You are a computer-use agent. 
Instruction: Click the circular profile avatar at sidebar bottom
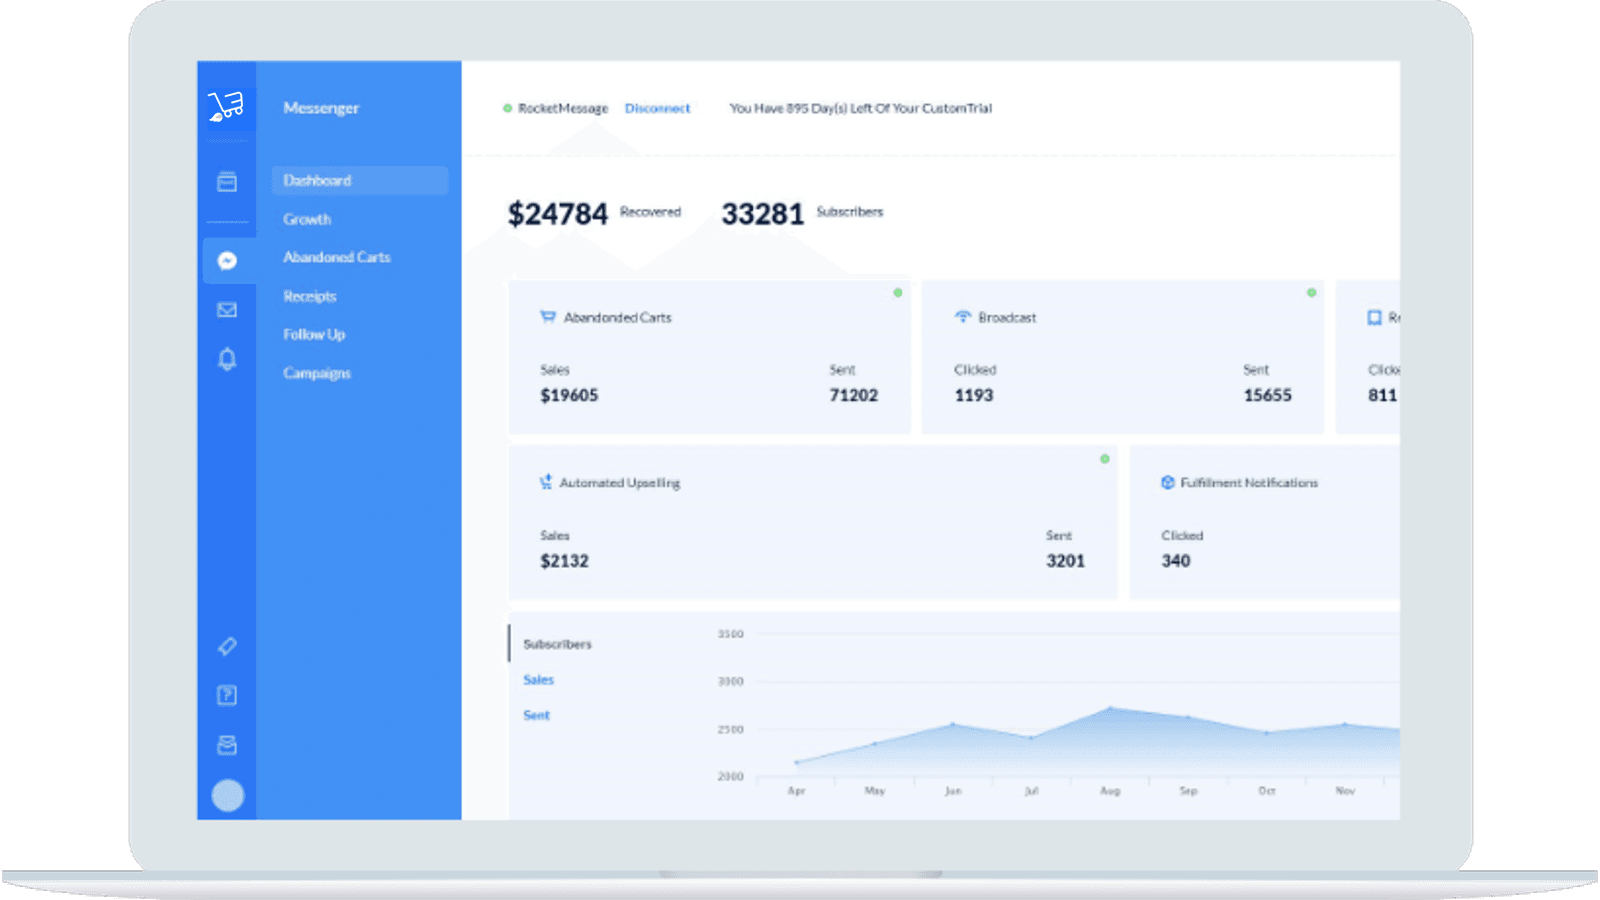[x=227, y=794]
